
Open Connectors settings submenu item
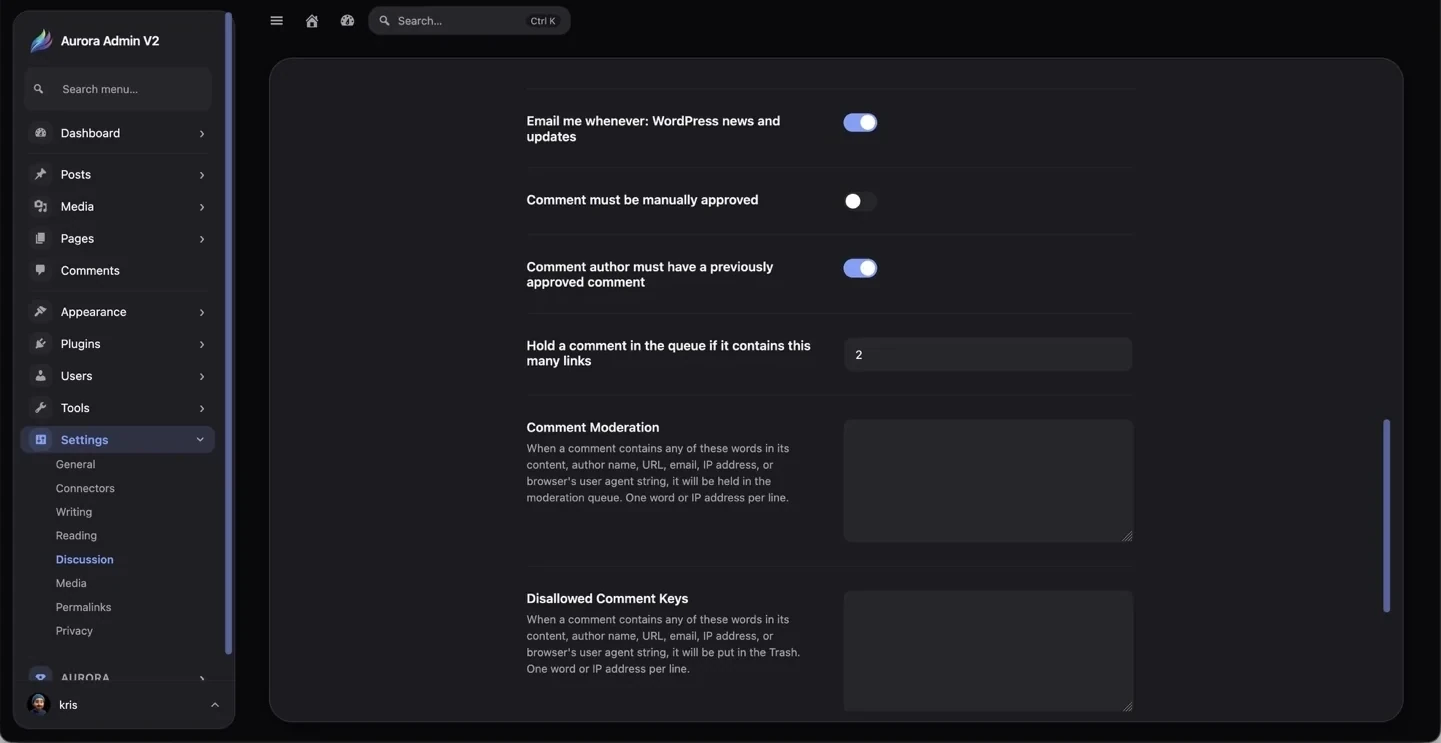pos(85,488)
